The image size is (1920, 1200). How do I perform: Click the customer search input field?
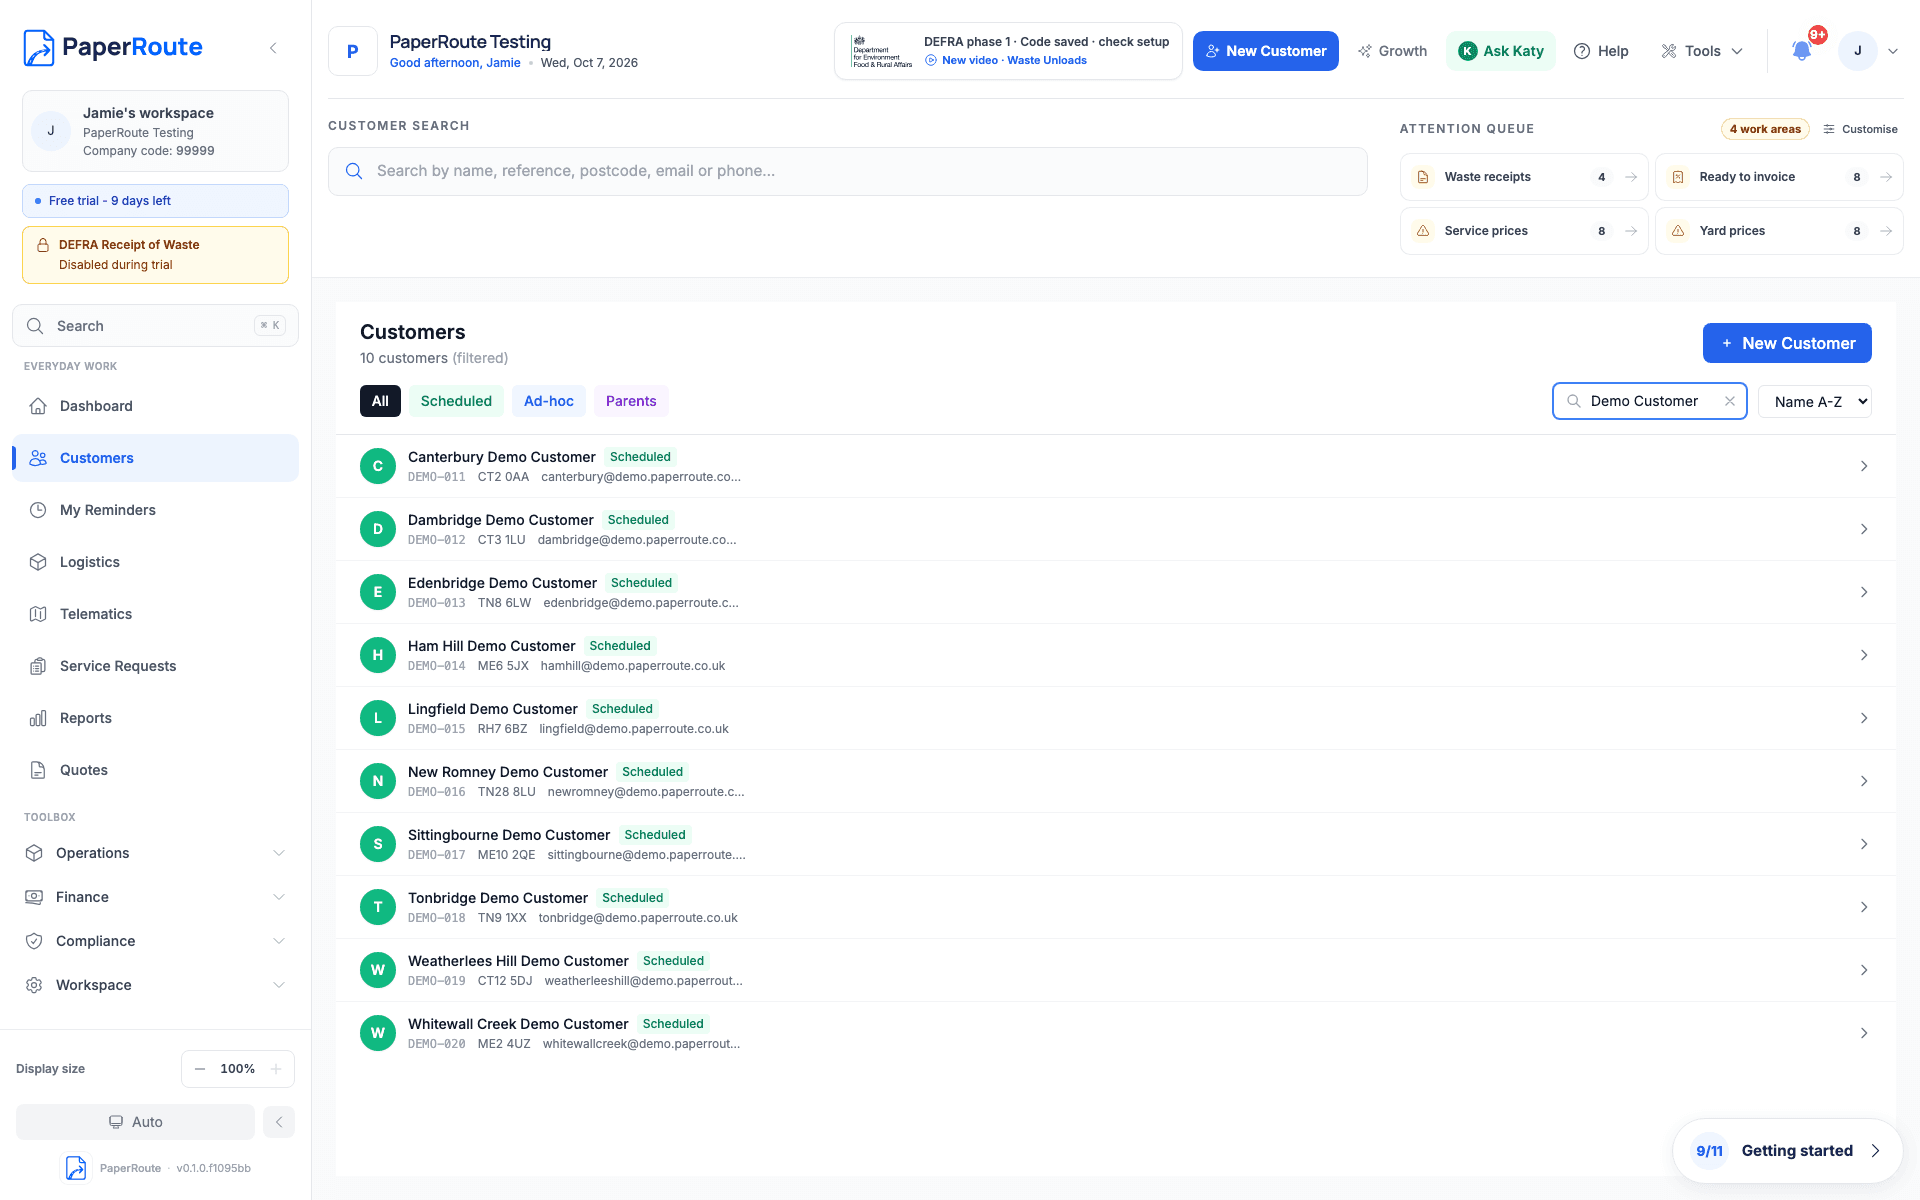[x=848, y=171]
